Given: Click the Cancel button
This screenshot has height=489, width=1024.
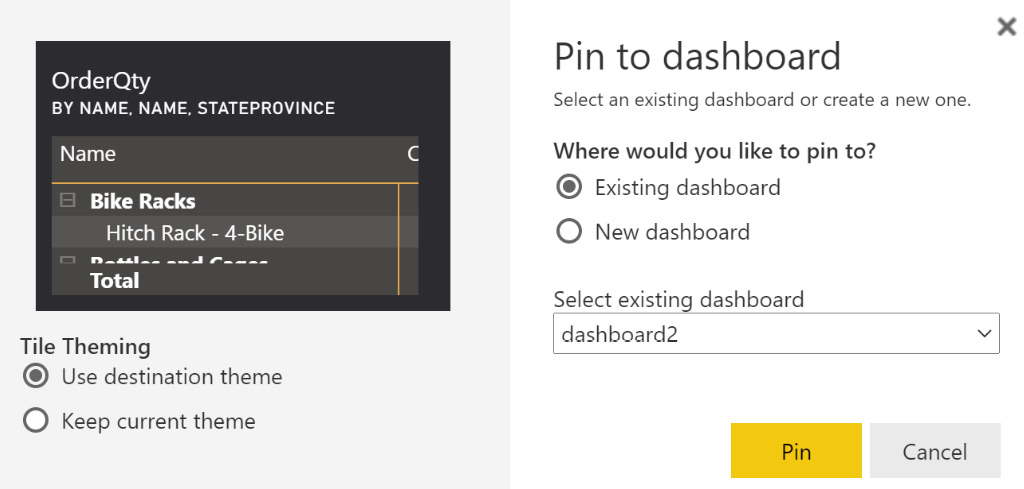Looking at the screenshot, I should pyautogui.click(x=934, y=451).
